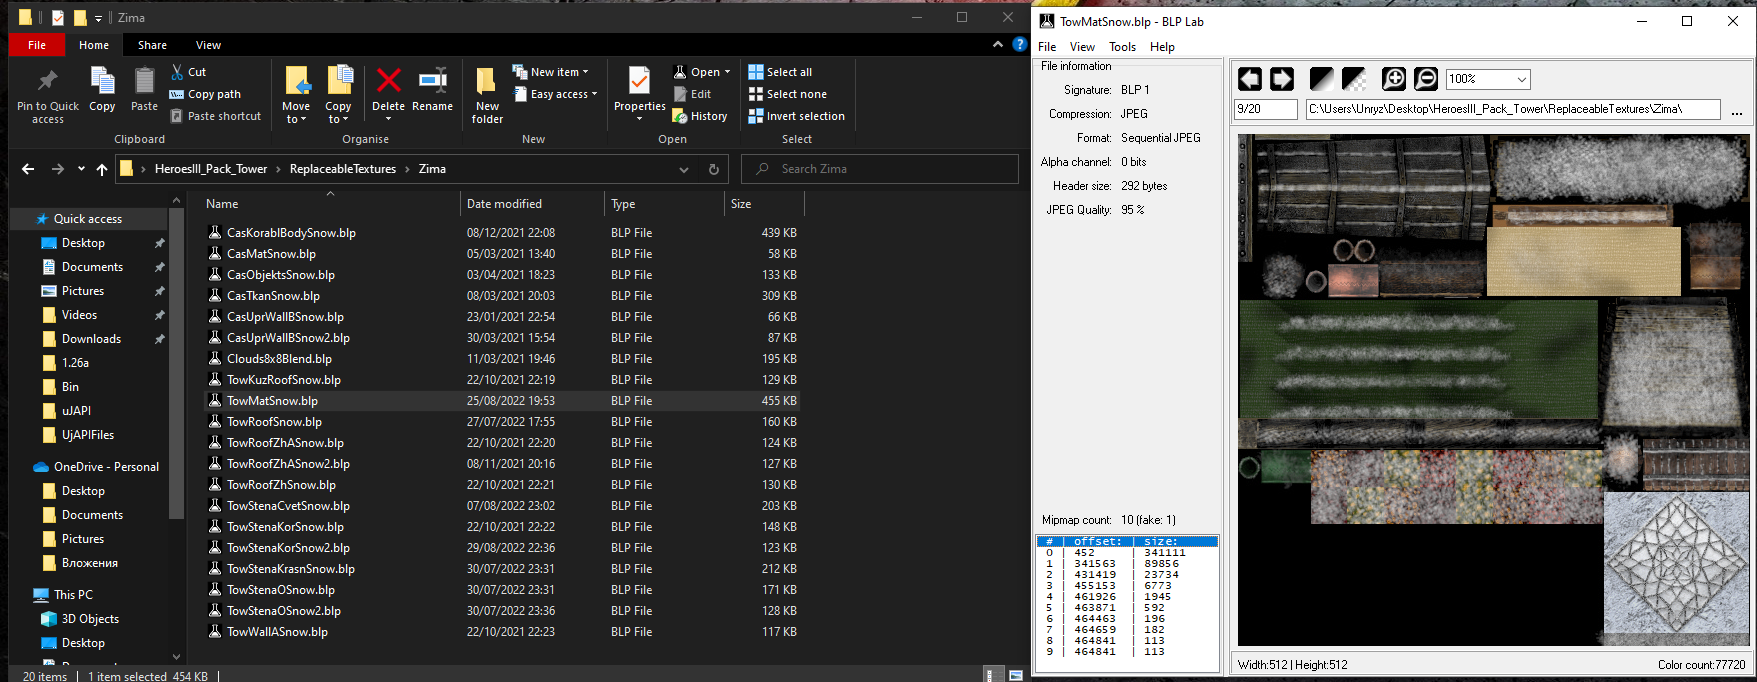Select mipmap row with offset 431419

pyautogui.click(x=1127, y=574)
